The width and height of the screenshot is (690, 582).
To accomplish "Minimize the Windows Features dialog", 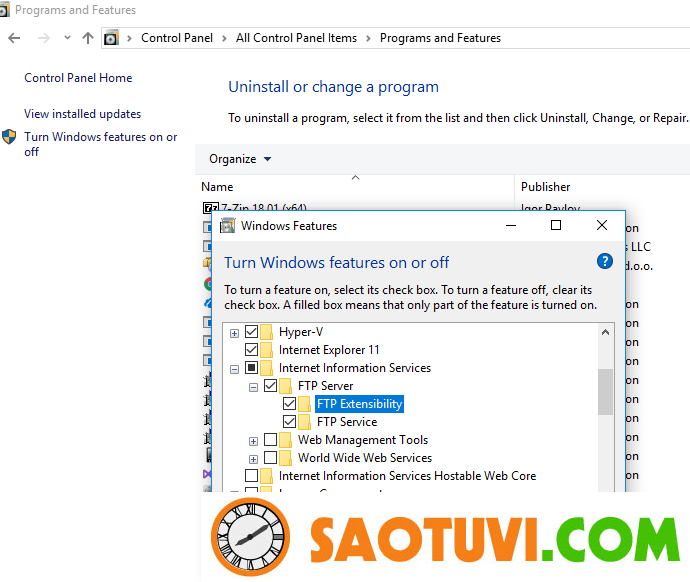I will click(511, 225).
